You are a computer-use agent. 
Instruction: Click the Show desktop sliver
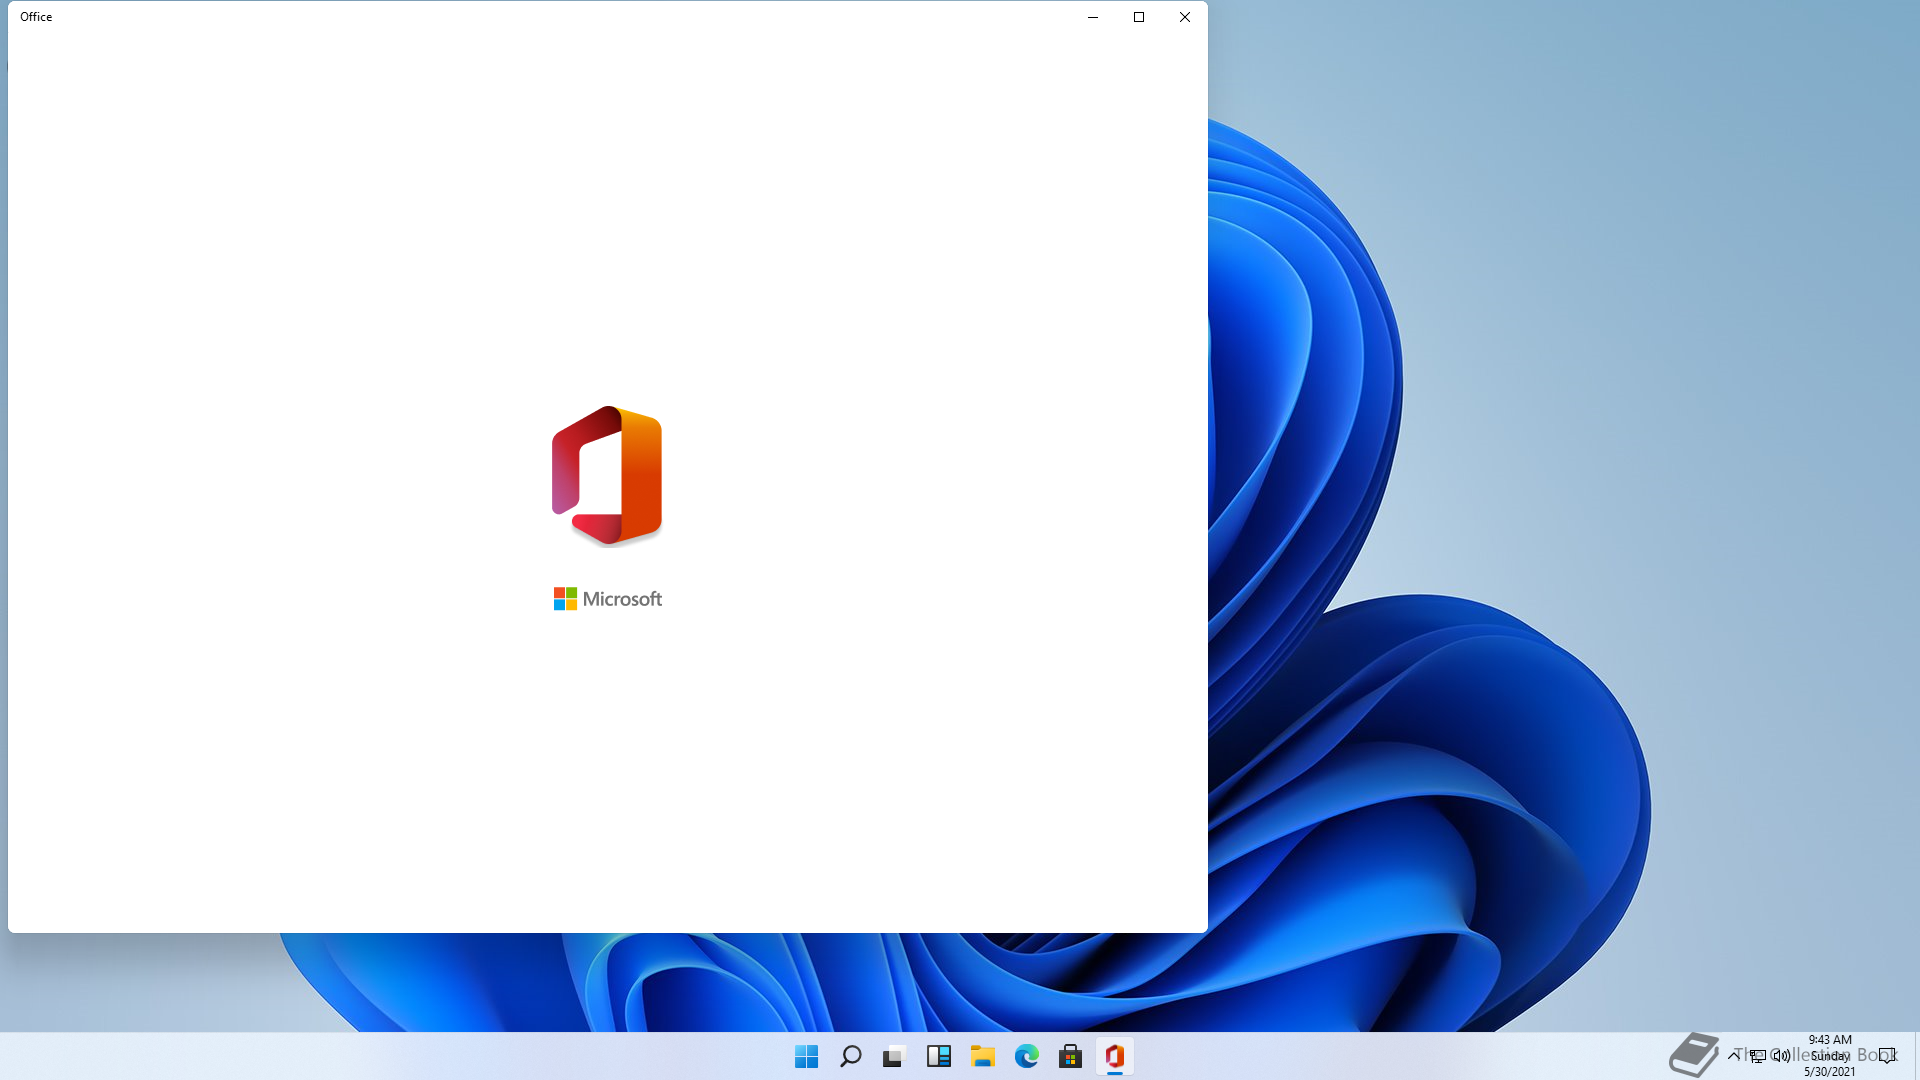coord(1916,1056)
